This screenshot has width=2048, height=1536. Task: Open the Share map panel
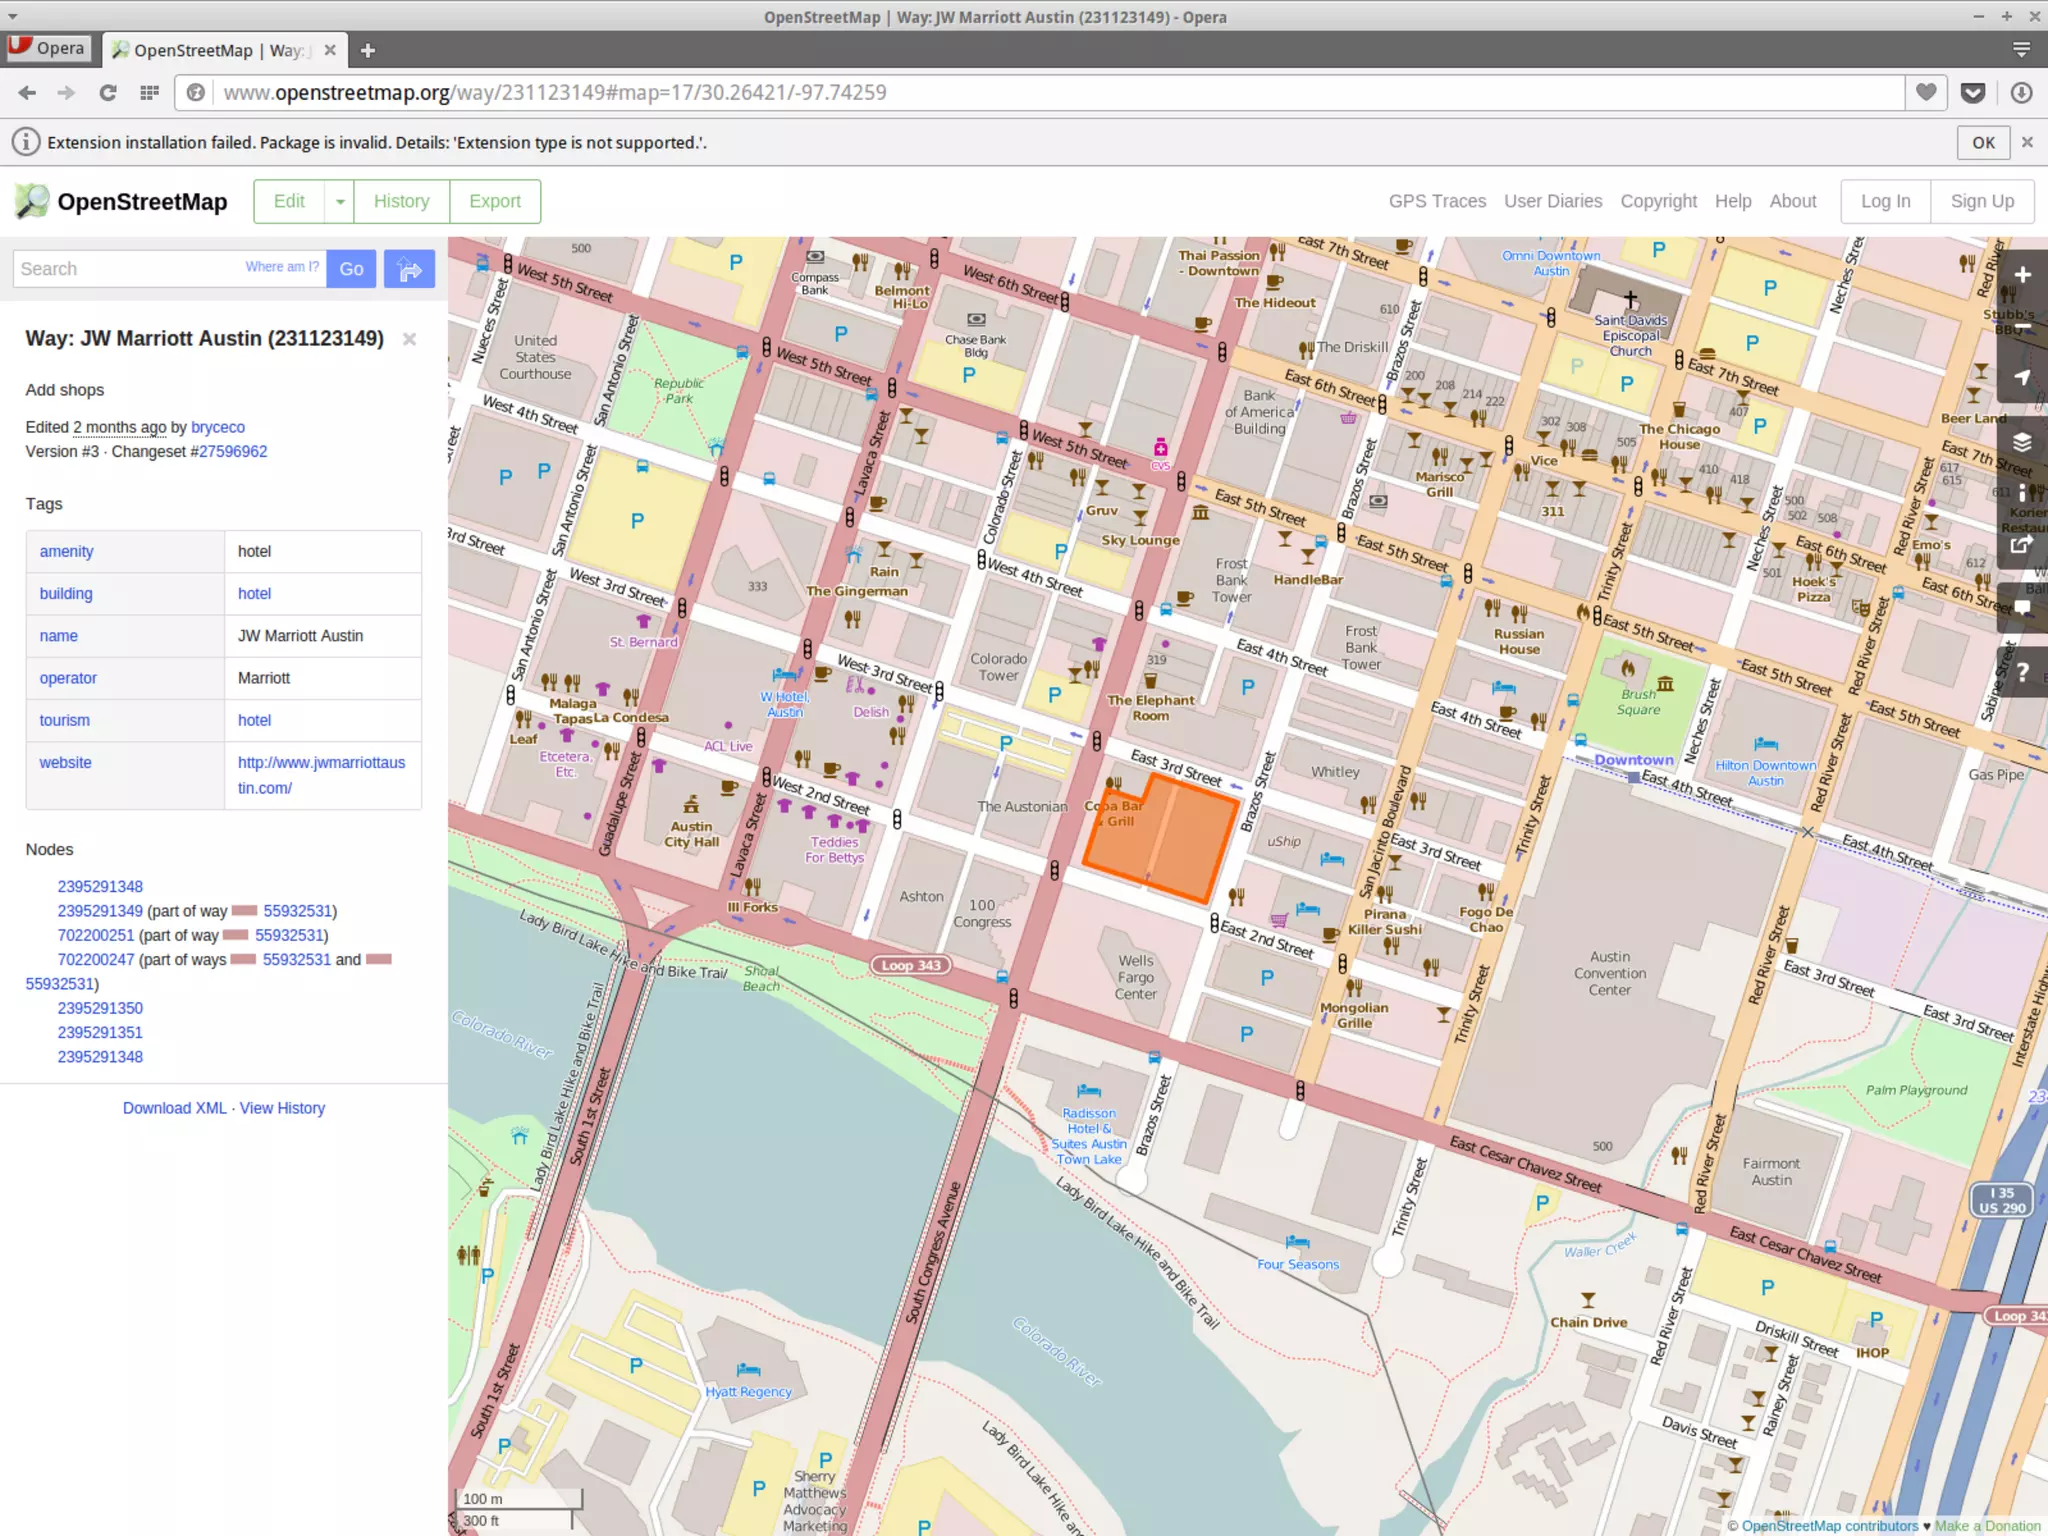click(x=2021, y=545)
